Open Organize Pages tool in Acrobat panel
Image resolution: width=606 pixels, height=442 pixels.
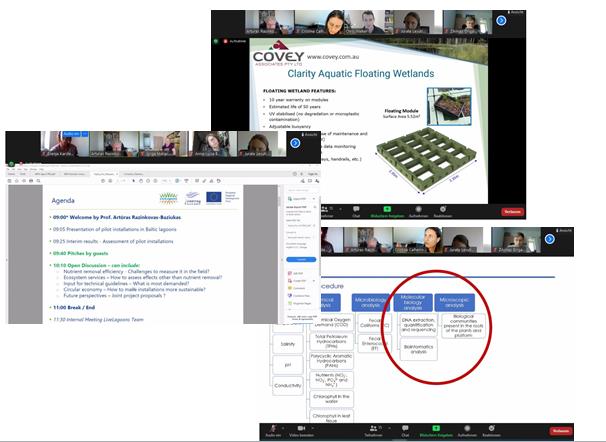[299, 303]
